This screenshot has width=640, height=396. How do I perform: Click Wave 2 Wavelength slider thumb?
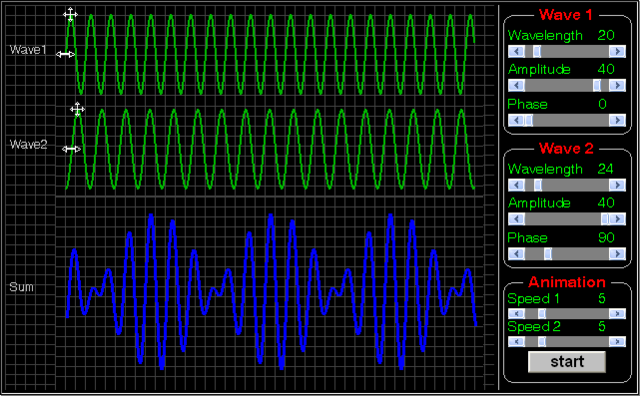click(538, 185)
